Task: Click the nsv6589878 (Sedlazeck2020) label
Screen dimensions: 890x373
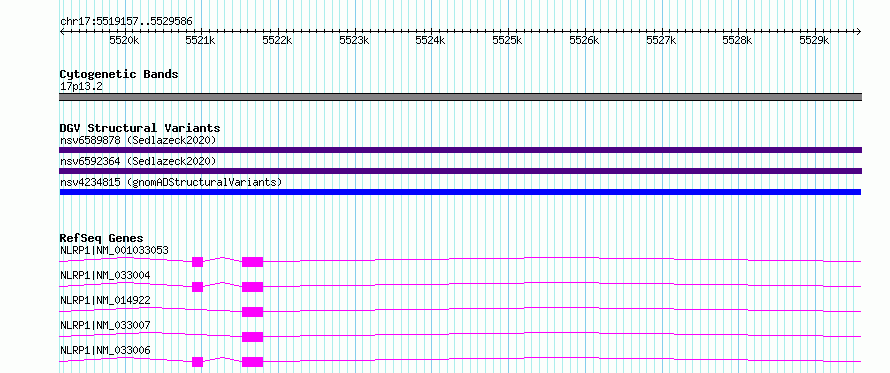Action: click(x=138, y=140)
